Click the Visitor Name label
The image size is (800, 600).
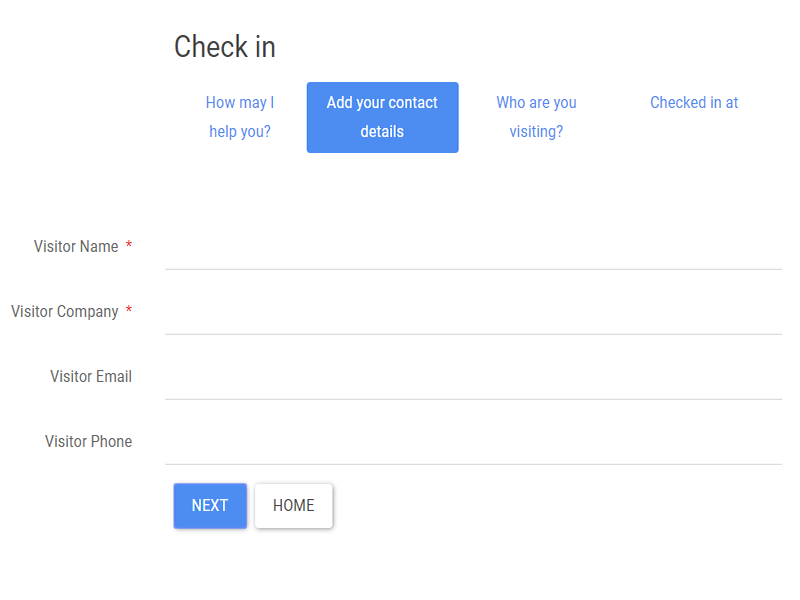(x=78, y=246)
